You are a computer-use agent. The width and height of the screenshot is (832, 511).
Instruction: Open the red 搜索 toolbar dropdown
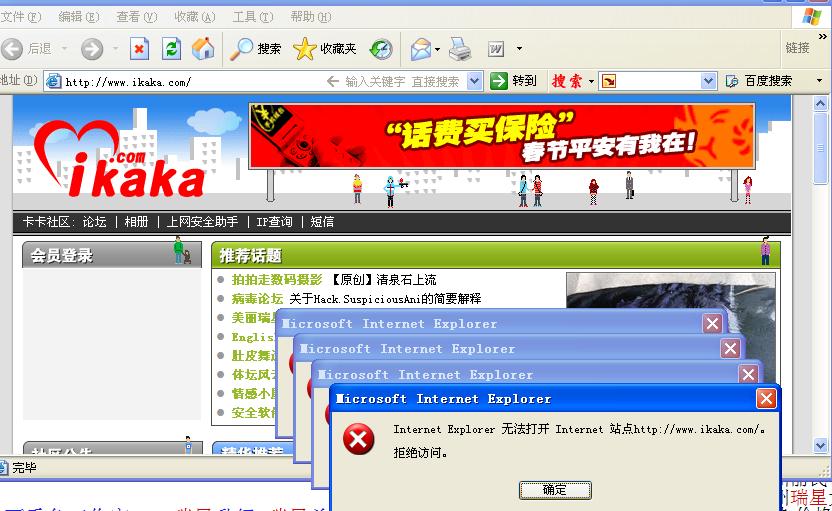tap(591, 81)
